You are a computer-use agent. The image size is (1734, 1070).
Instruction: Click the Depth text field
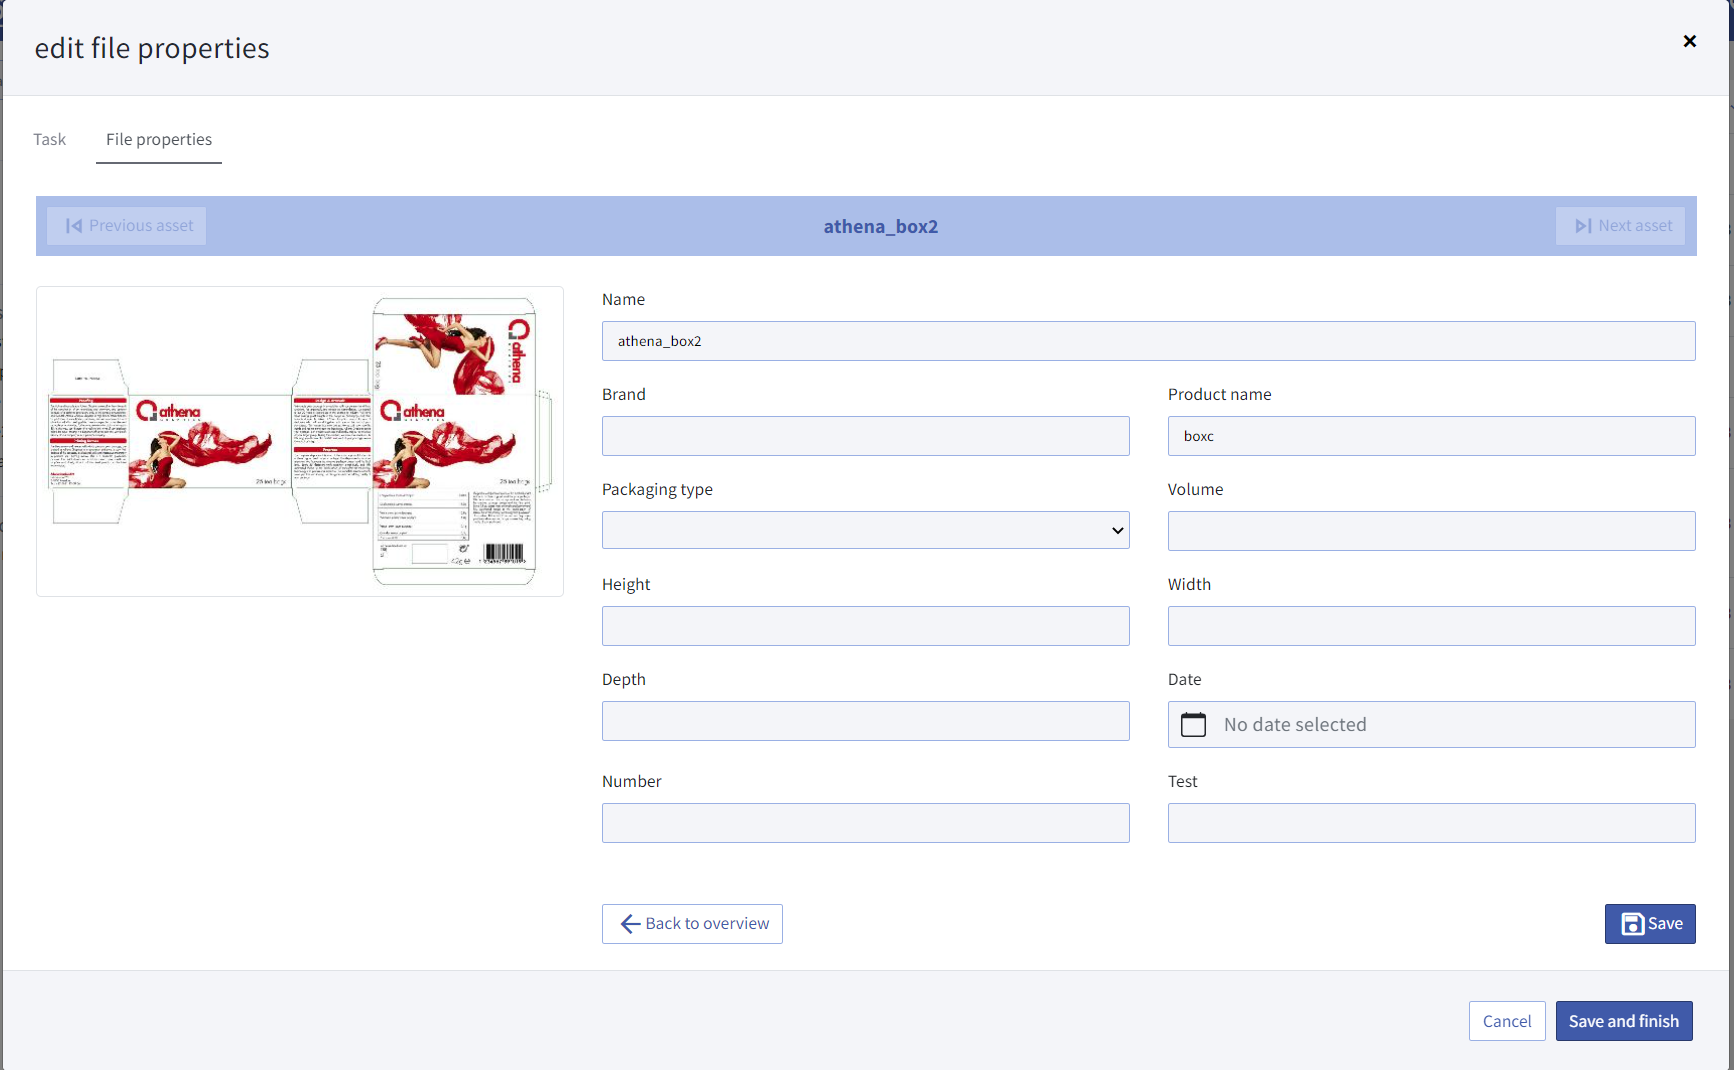[x=865, y=721]
